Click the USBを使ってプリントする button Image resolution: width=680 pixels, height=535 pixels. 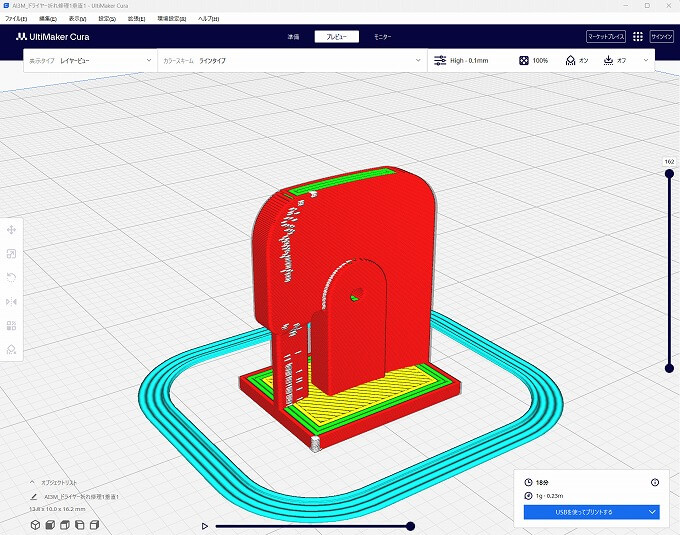[x=584, y=512]
